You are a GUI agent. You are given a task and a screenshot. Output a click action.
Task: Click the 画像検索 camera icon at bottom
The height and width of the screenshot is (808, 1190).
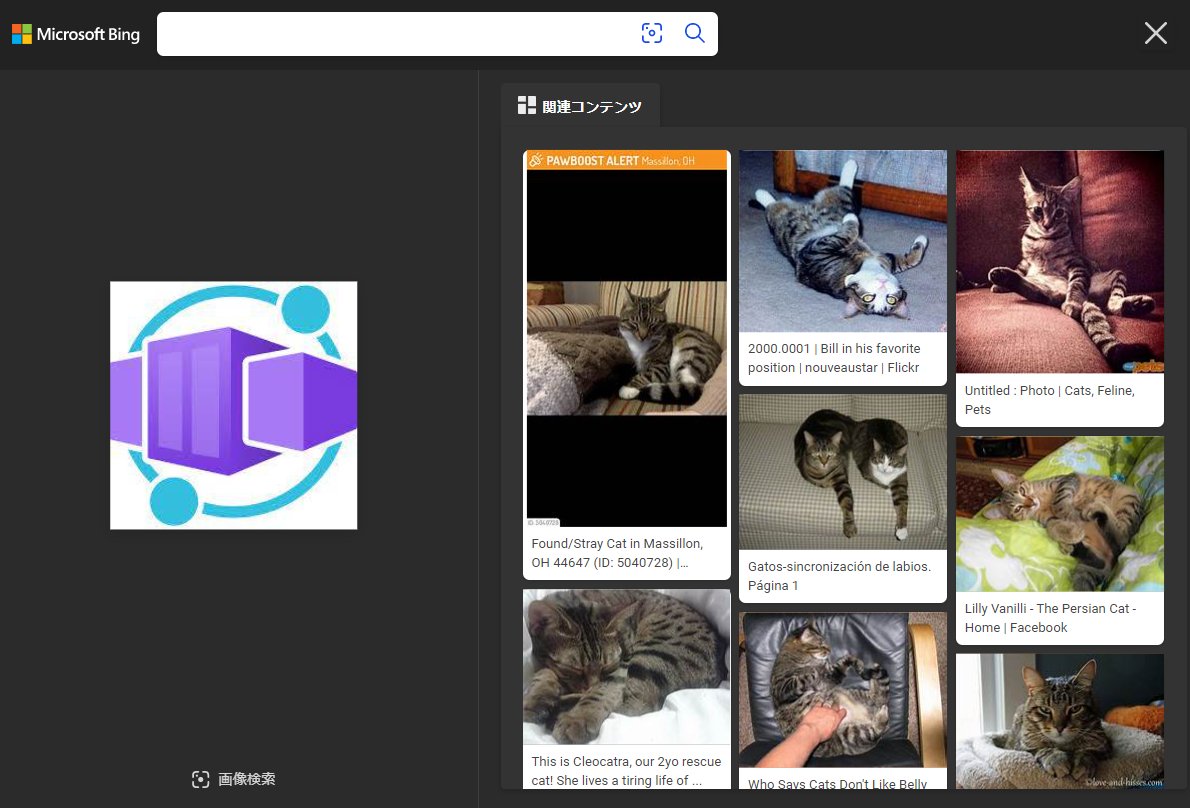coord(201,779)
